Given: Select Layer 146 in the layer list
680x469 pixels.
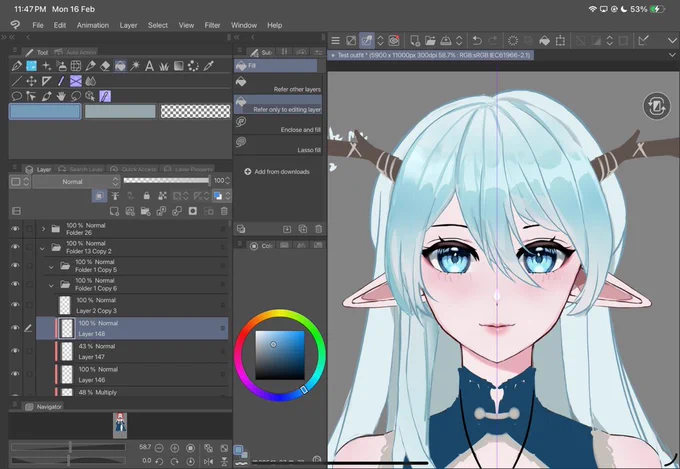Looking at the screenshot, I should tap(132, 374).
